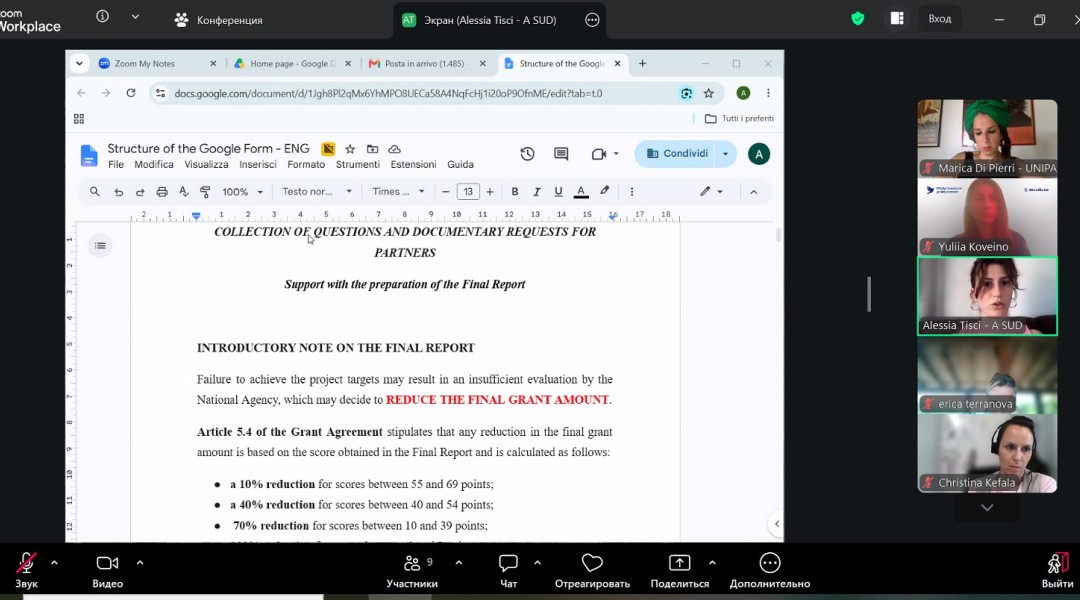
Task: Select the paint format roller icon
Action: [x=205, y=192]
